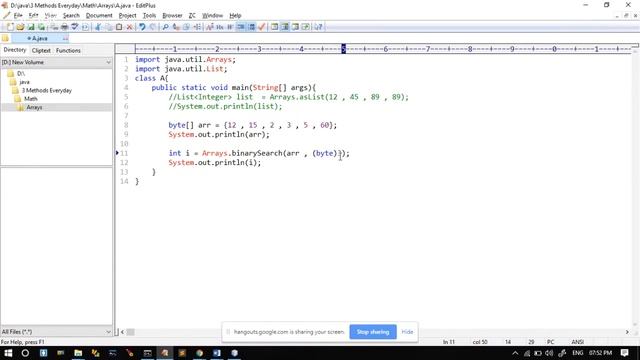Click the printer icon in toolbar
Image resolution: width=640 pixels, height=360 pixels.
pyautogui.click(x=64, y=27)
